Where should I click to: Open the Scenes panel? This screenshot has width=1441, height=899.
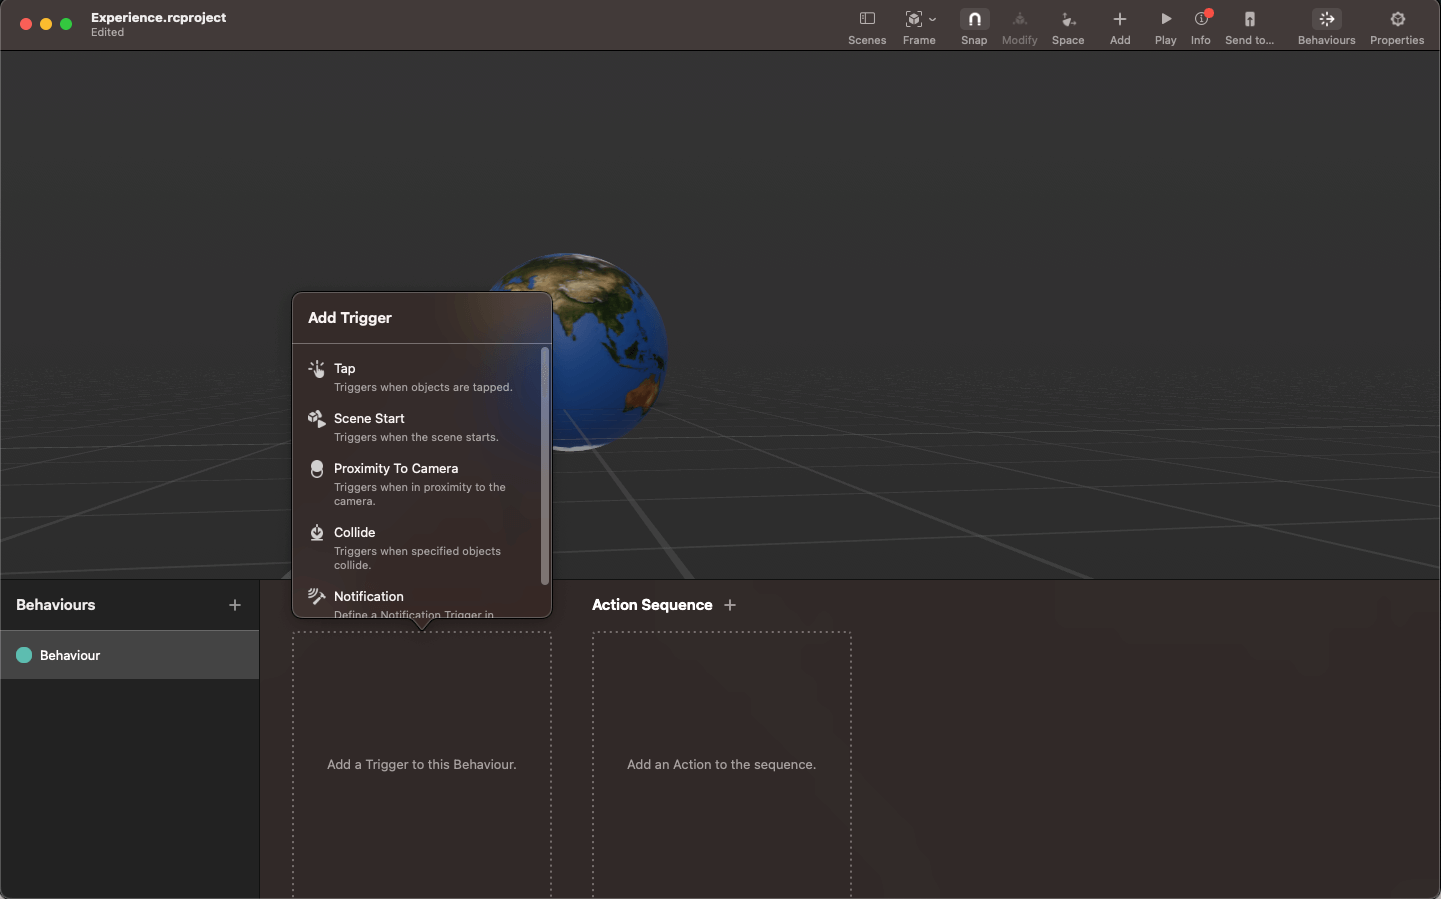pos(867,27)
